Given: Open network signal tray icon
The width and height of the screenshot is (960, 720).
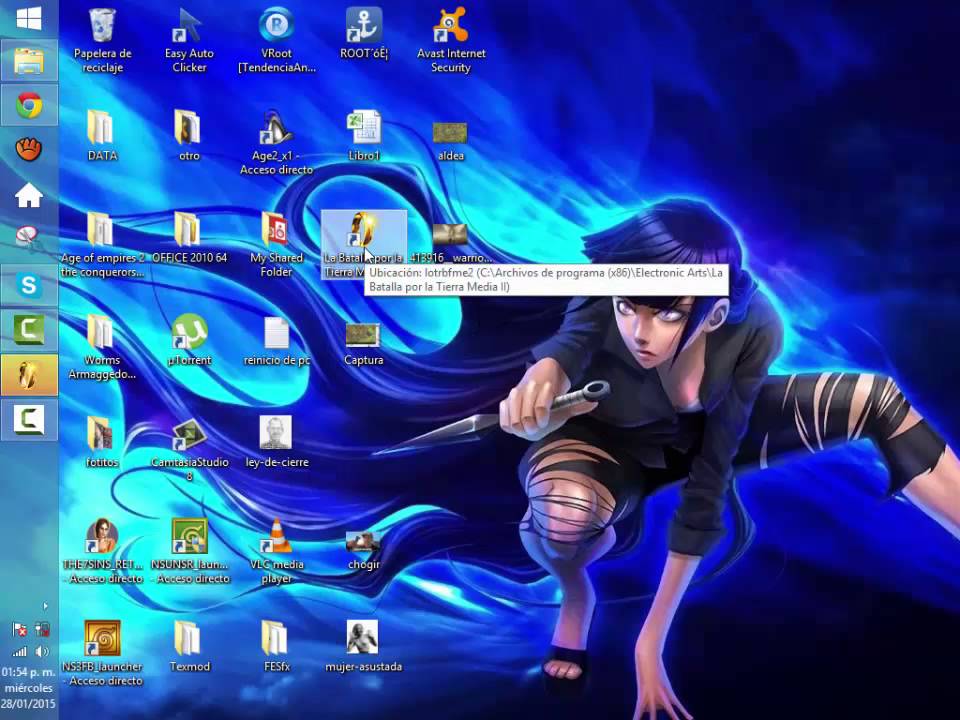Looking at the screenshot, I should (x=20, y=651).
